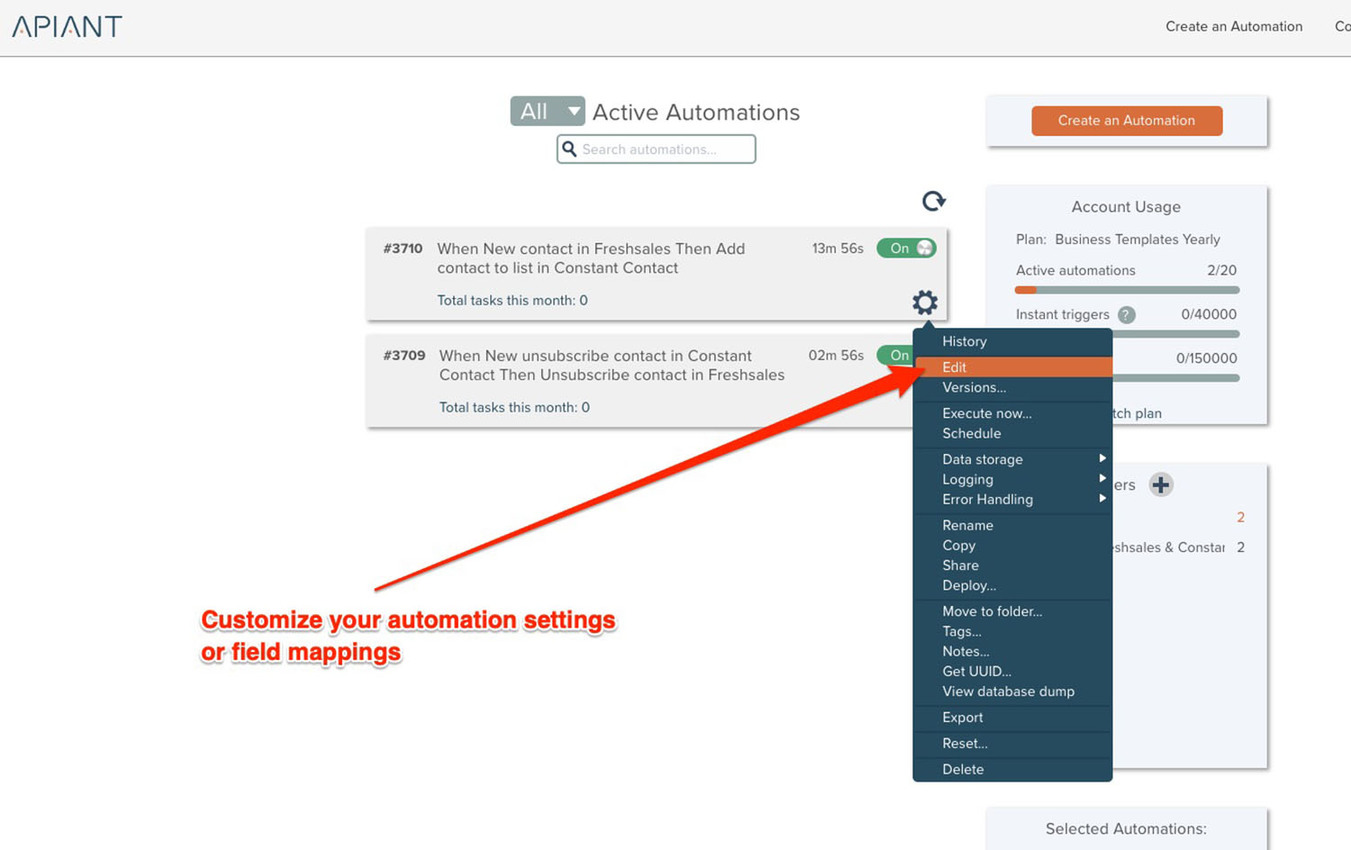Choose Move to folder... option
Image resolution: width=1351 pixels, height=850 pixels.
pos(1012,611)
